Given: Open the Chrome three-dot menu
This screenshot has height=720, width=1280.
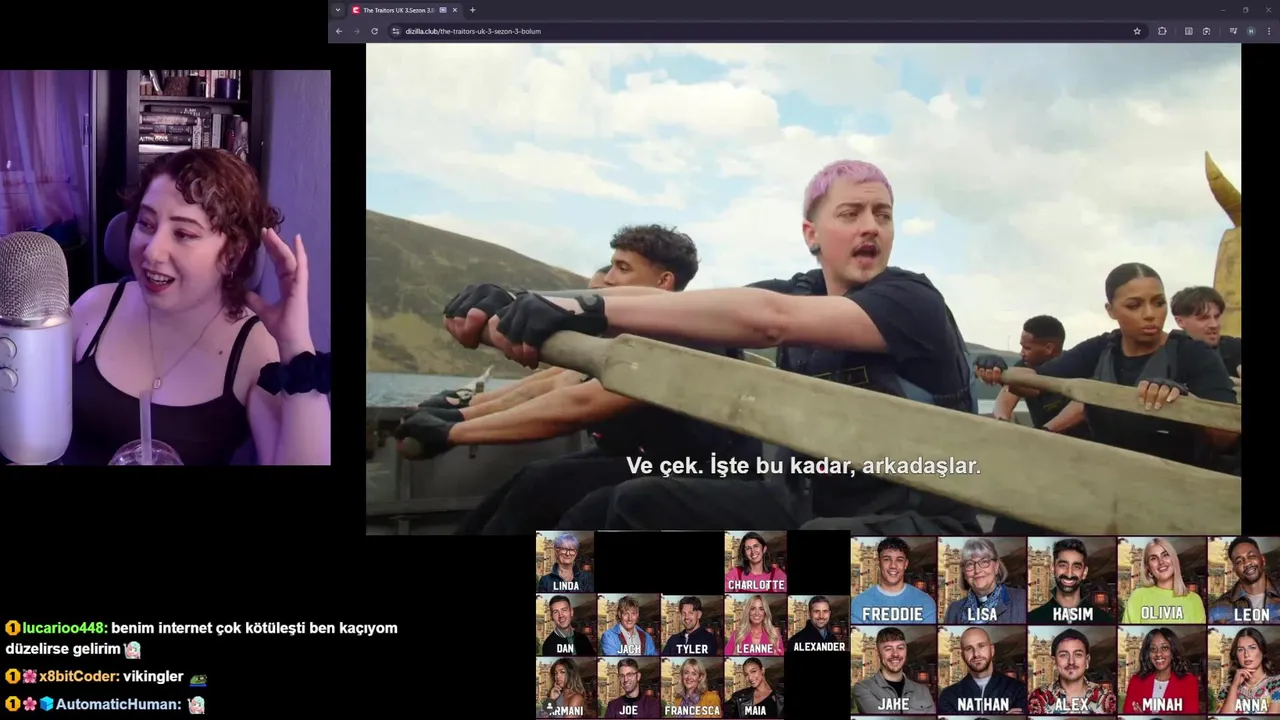Looking at the screenshot, I should pyautogui.click(x=1267, y=31).
